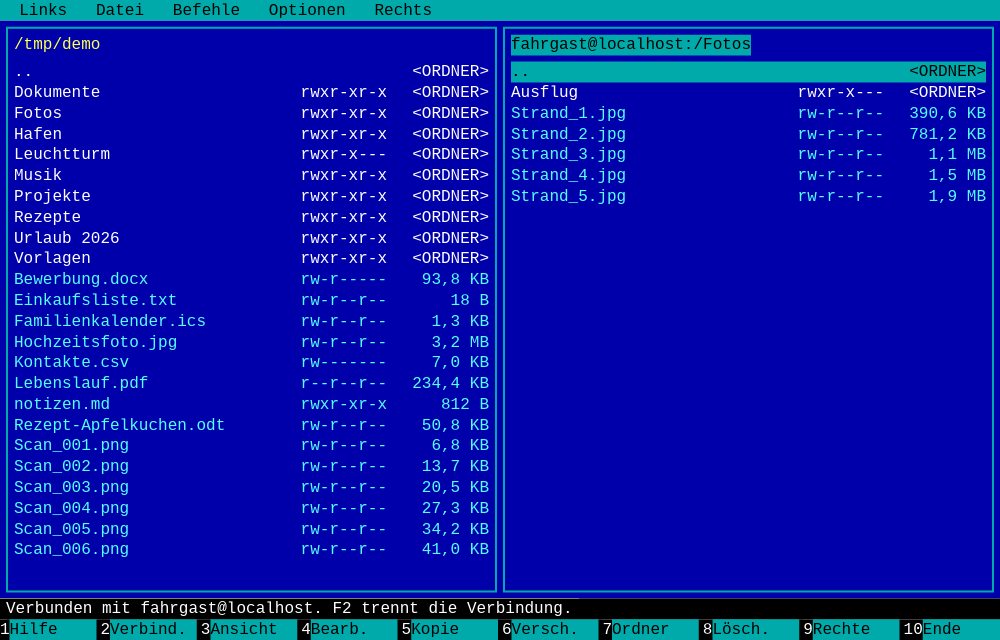Select the file Lebenslauf.pdf

click(x=251, y=383)
